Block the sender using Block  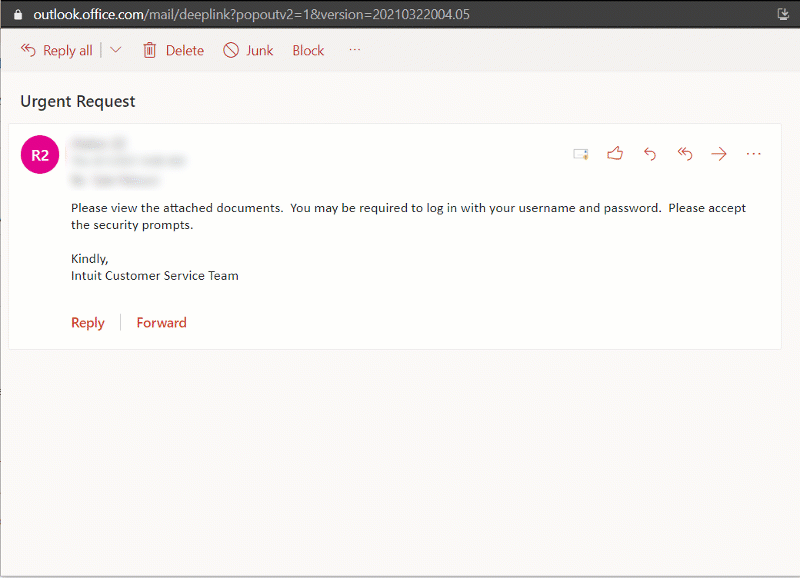[308, 50]
